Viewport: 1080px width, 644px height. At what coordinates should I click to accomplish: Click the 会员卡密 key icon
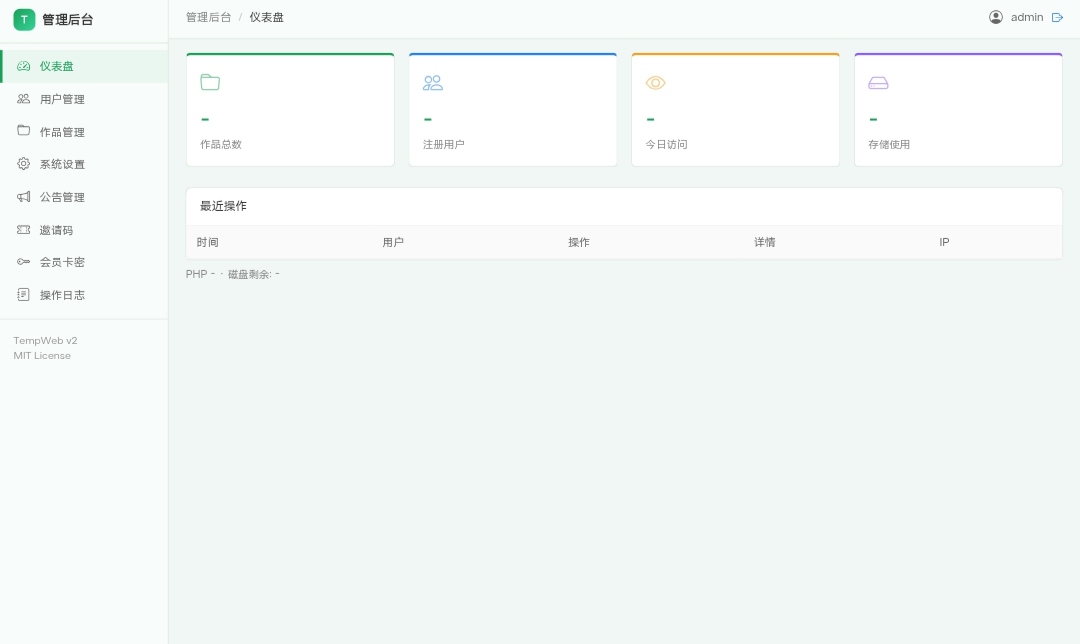(x=23, y=262)
